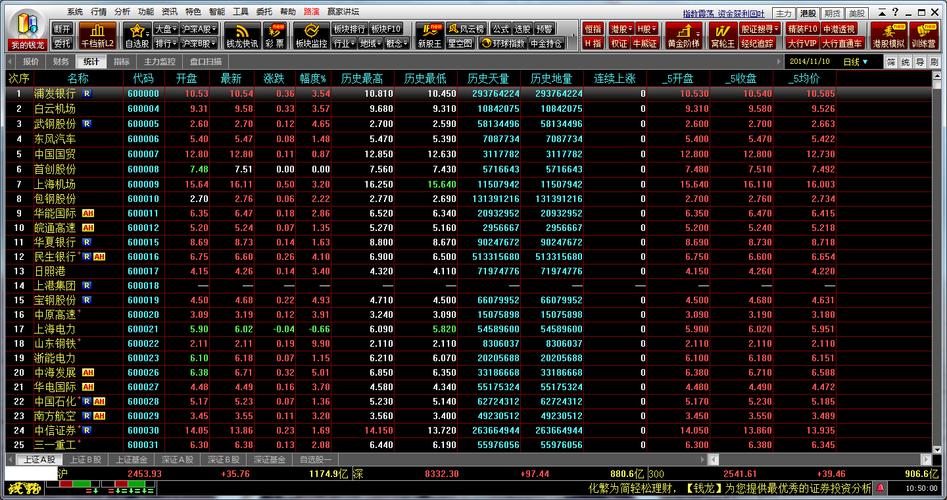The image size is (947, 500).
Task: Switch market mode to 期货
Action: tap(832, 12)
